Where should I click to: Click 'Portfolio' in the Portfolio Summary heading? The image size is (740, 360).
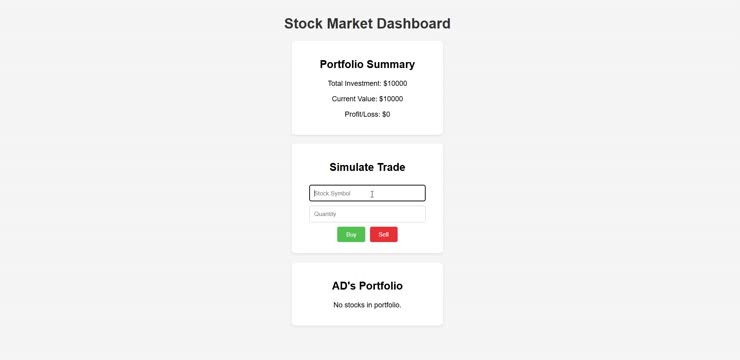pyautogui.click(x=343, y=64)
